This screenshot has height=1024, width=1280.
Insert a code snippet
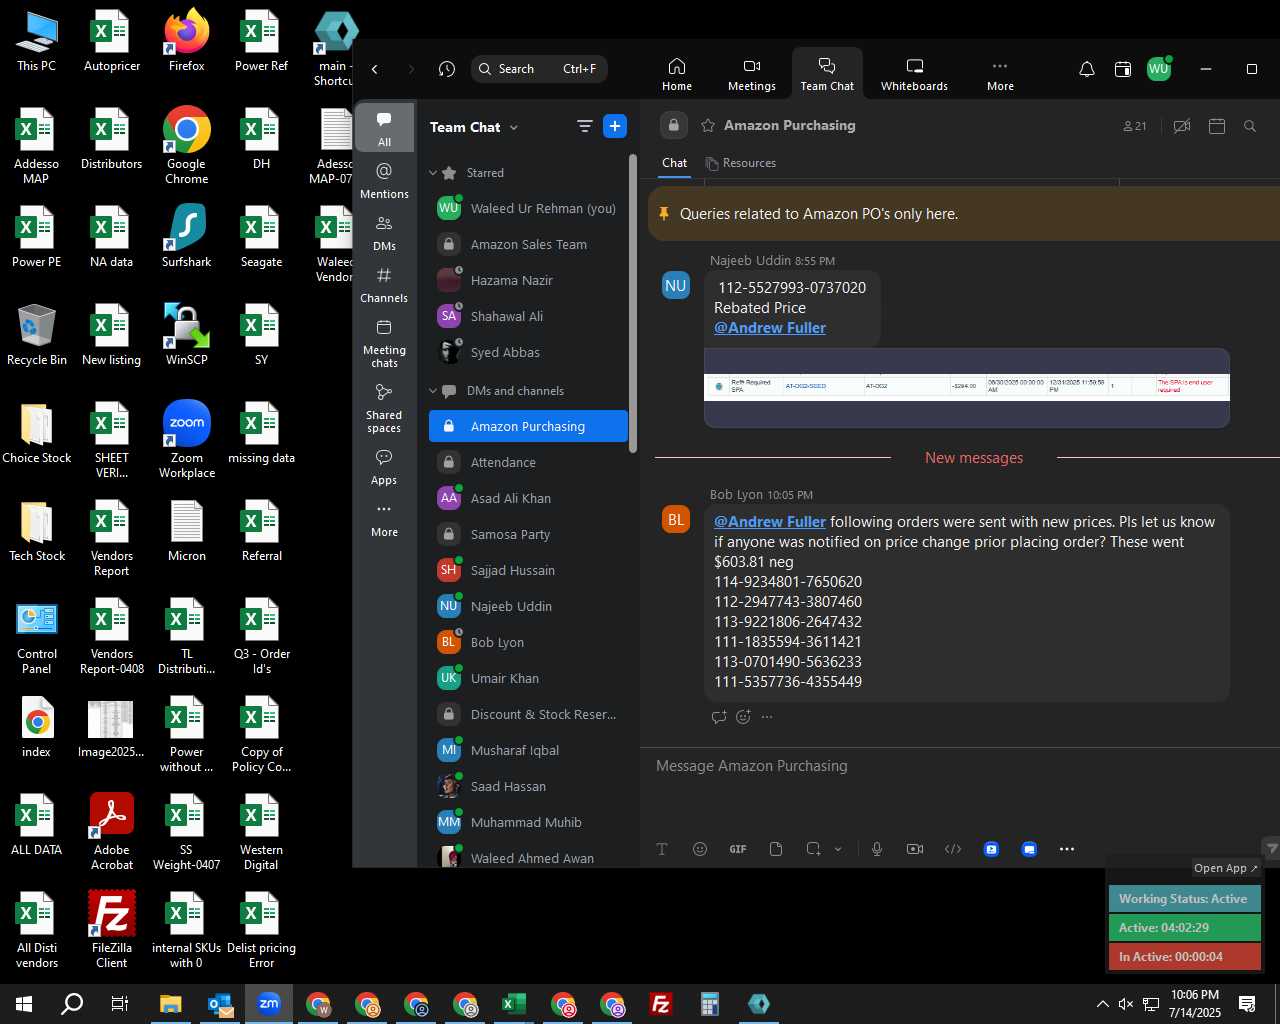point(953,849)
